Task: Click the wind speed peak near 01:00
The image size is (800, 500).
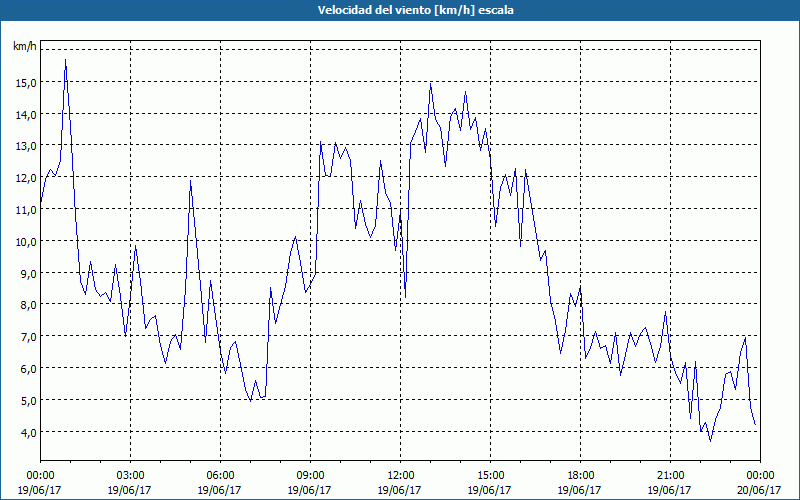Action: (65, 60)
